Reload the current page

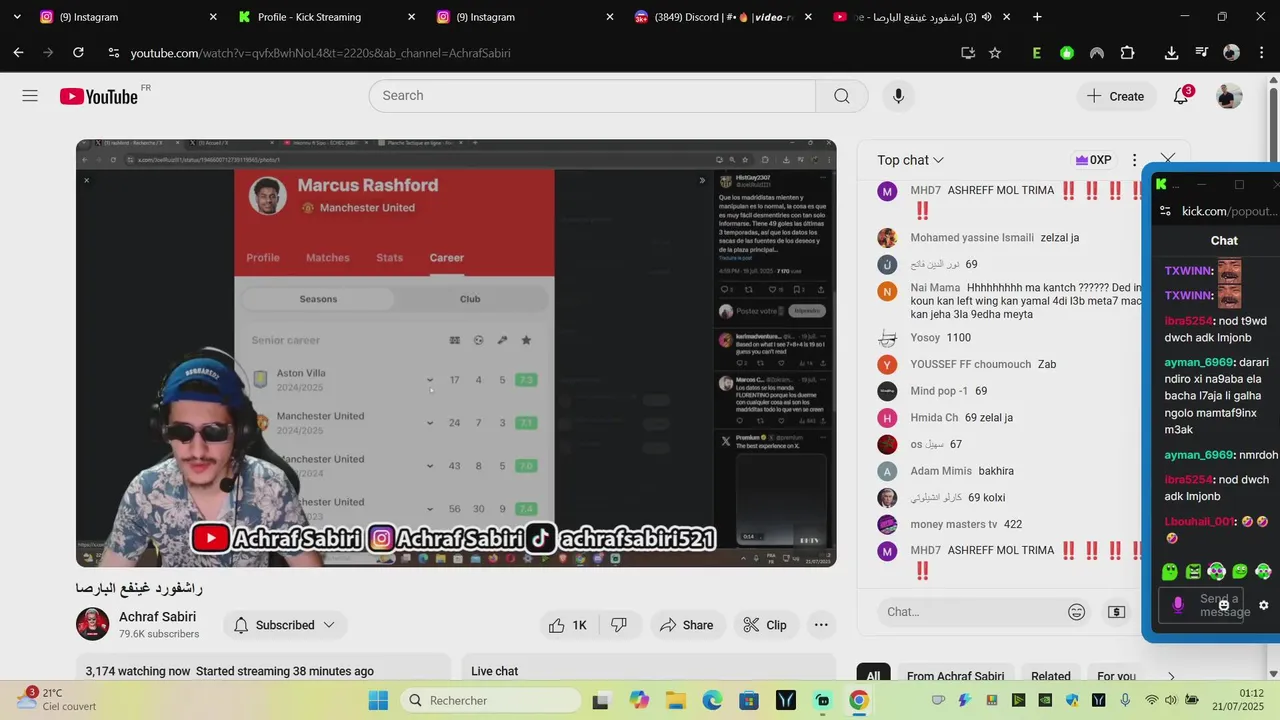point(78,53)
